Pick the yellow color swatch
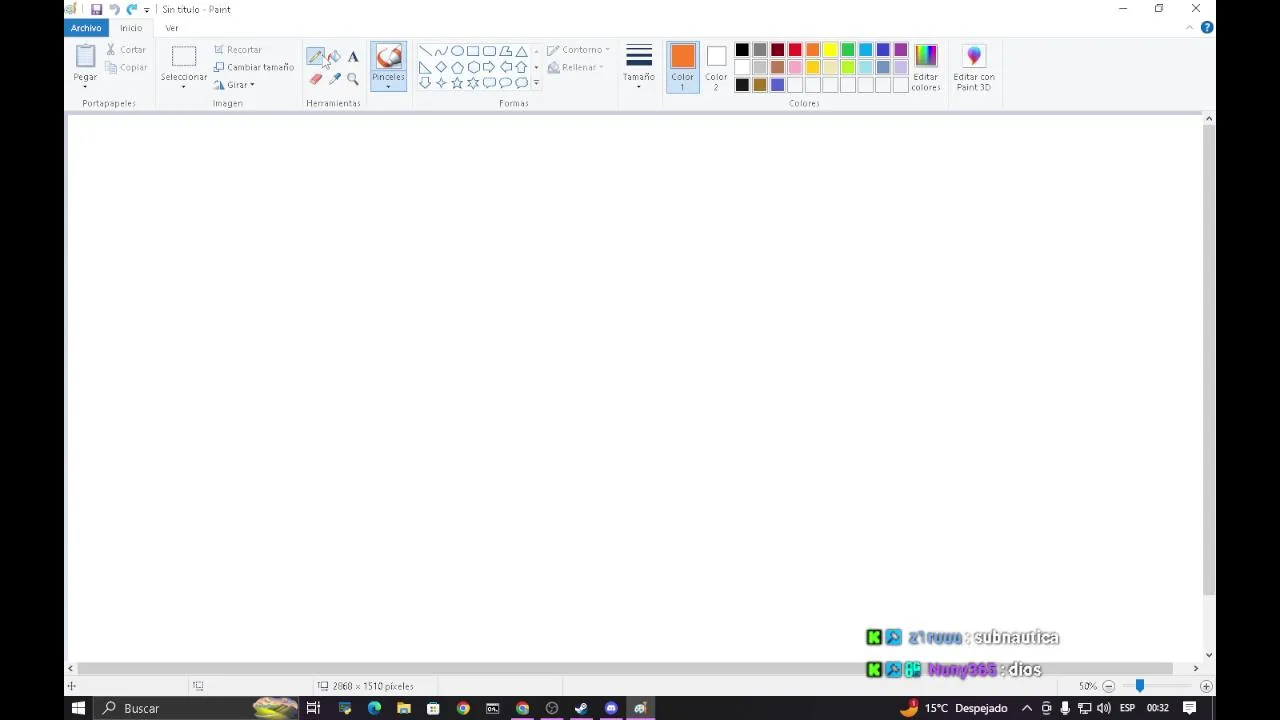This screenshot has height=720, width=1280. (x=830, y=50)
